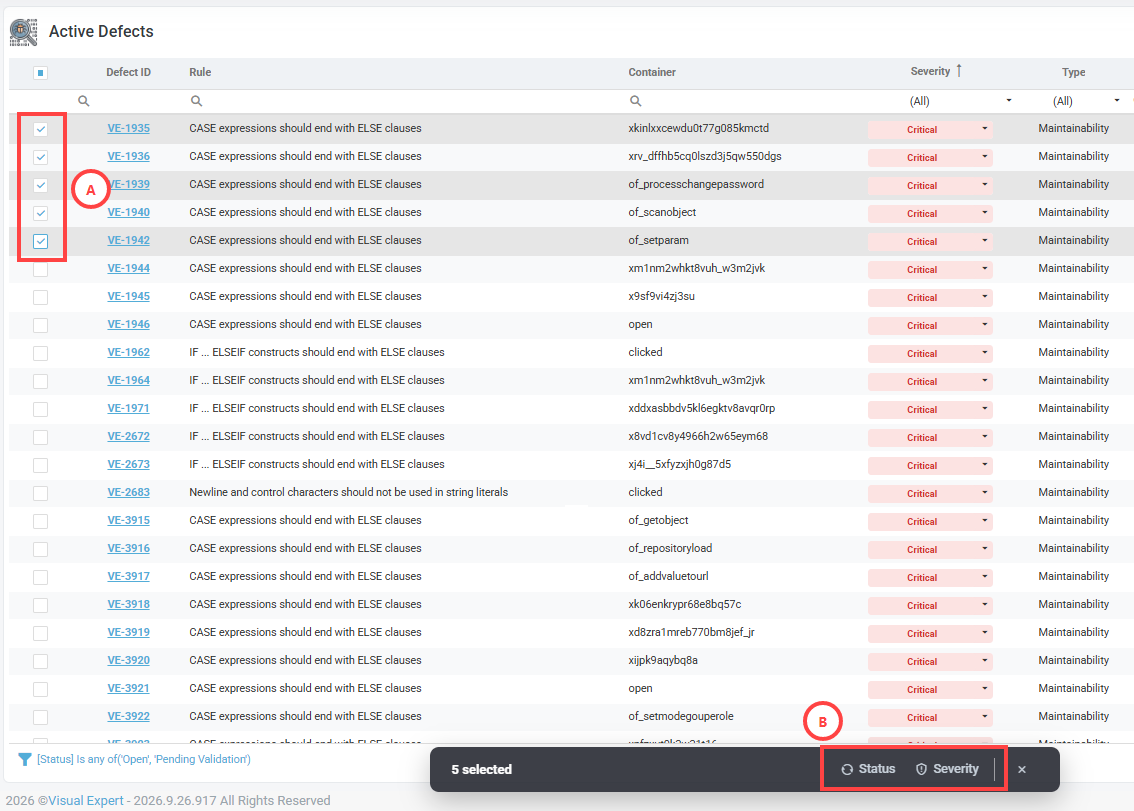Image resolution: width=1134 pixels, height=811 pixels.
Task: Tick the VE-2683 row checkbox
Action: click(40, 493)
